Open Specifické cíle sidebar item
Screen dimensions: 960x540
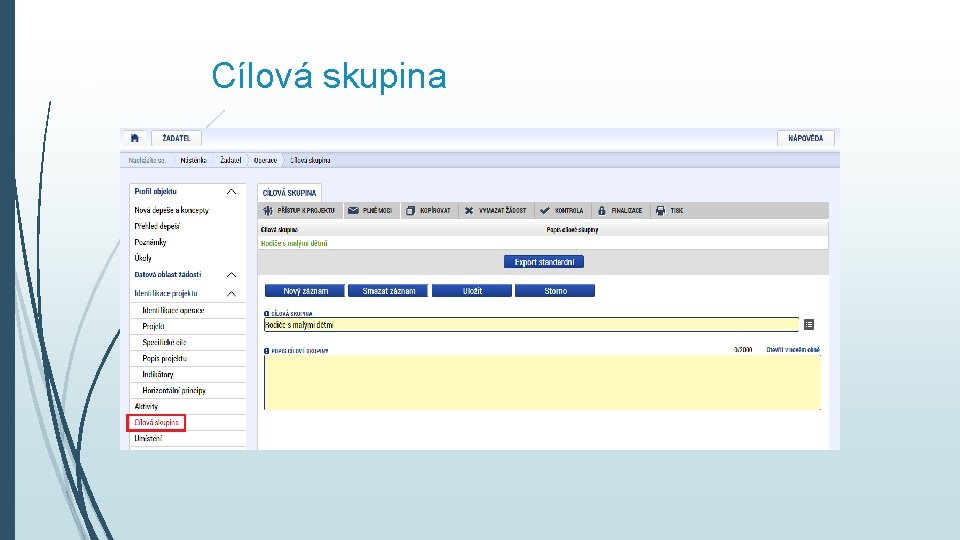164,342
